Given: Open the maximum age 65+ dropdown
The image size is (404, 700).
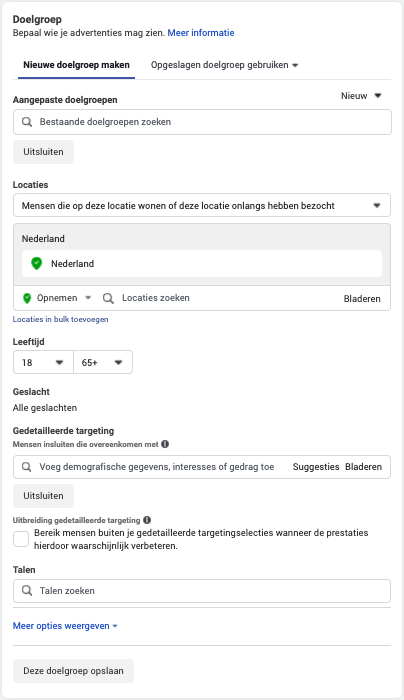Looking at the screenshot, I should click(103, 362).
